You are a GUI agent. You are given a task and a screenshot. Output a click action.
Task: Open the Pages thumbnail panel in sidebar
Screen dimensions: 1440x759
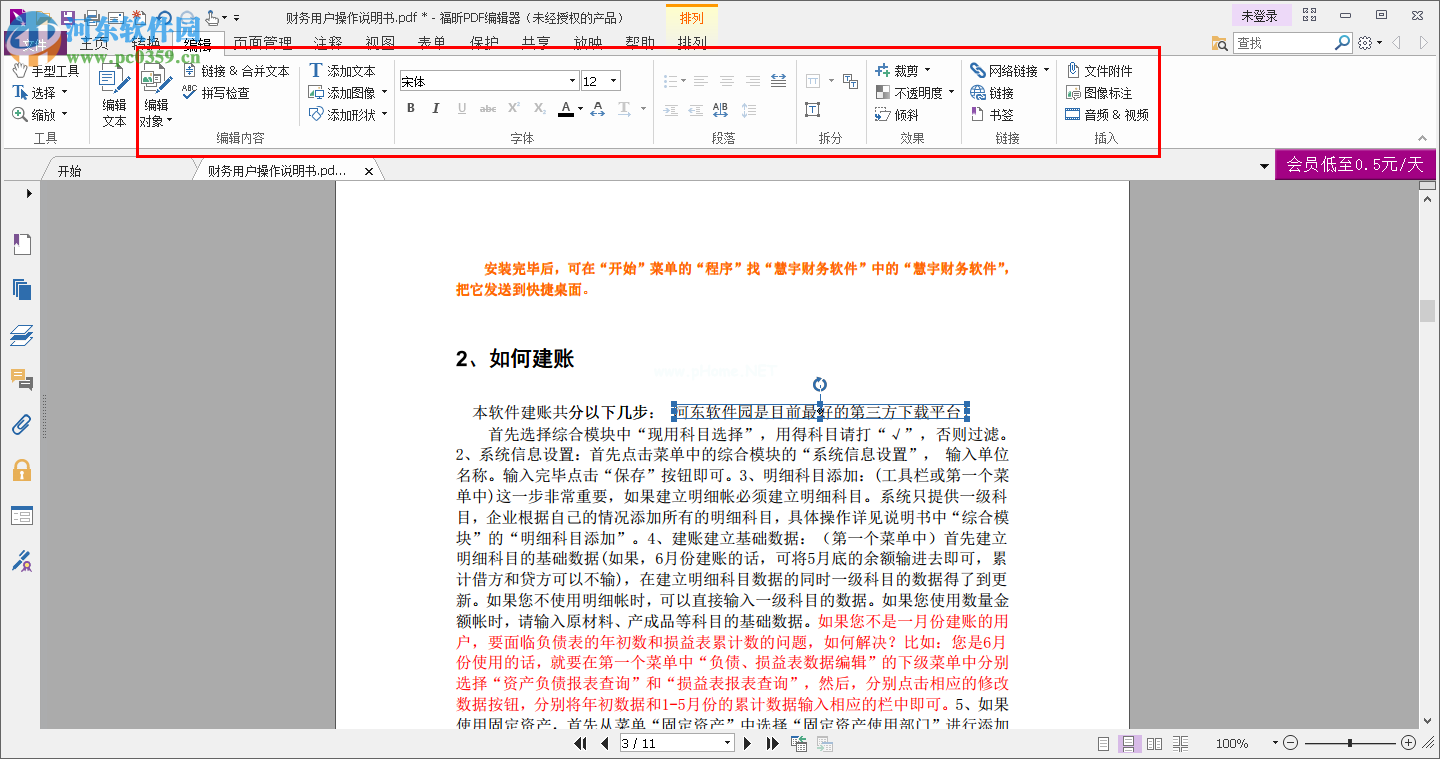point(22,289)
